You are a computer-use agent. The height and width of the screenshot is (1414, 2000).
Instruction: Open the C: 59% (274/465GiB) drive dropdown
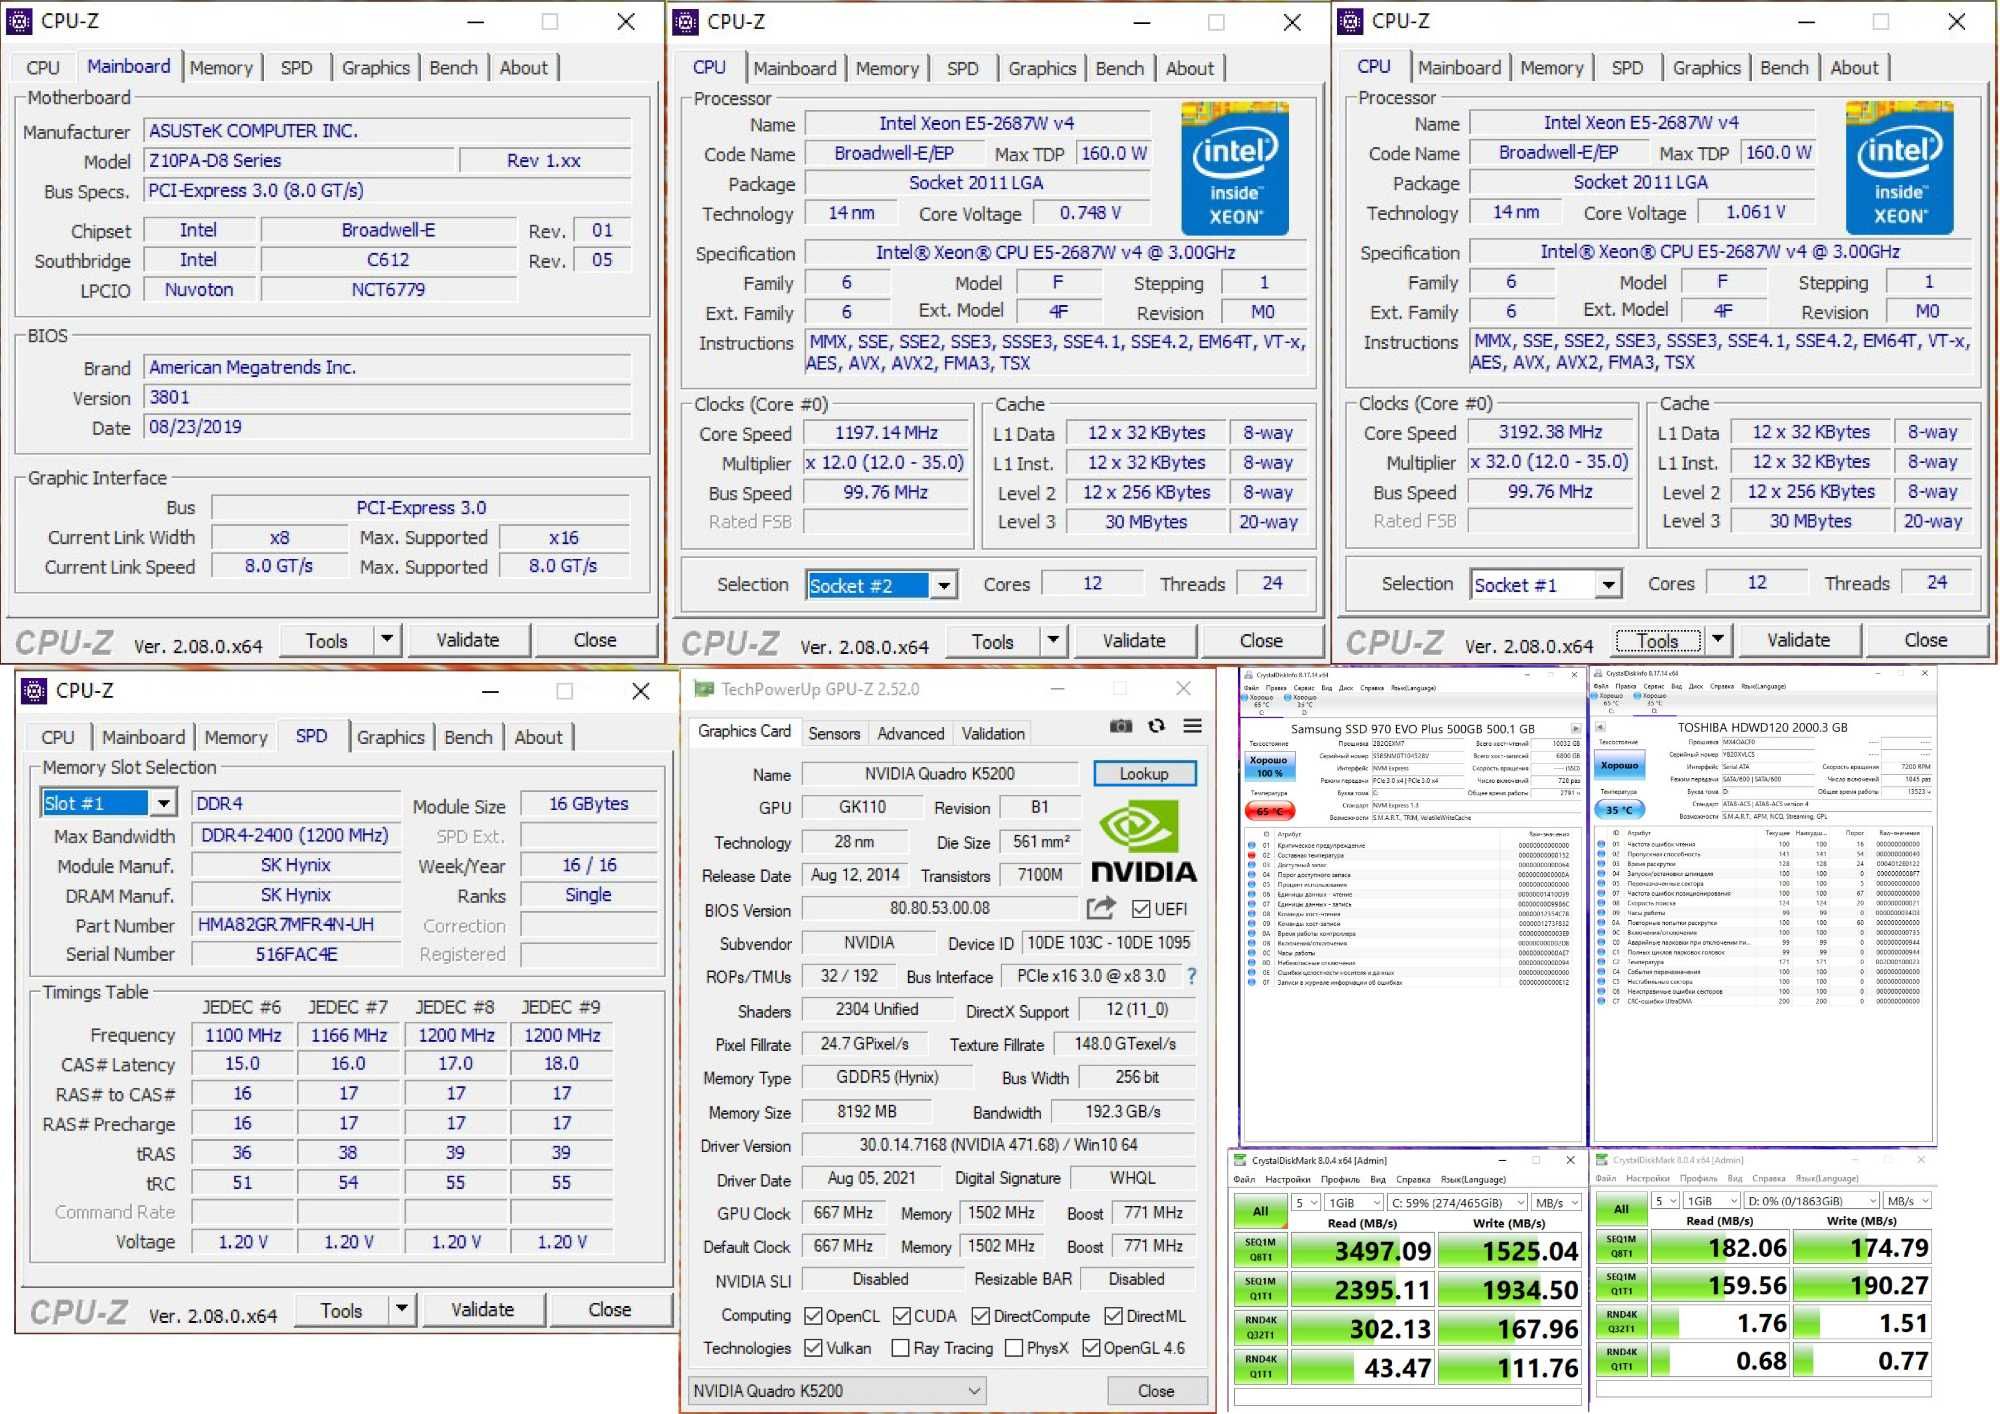[1458, 1202]
